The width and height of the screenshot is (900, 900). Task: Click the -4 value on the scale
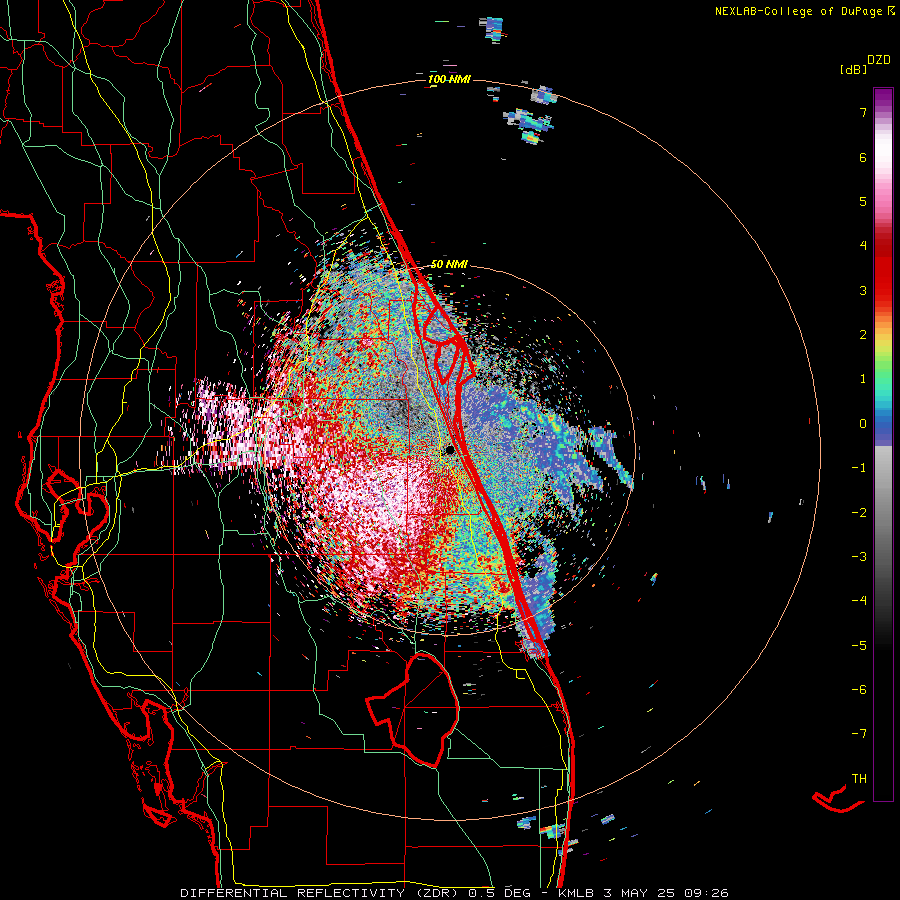click(x=859, y=601)
